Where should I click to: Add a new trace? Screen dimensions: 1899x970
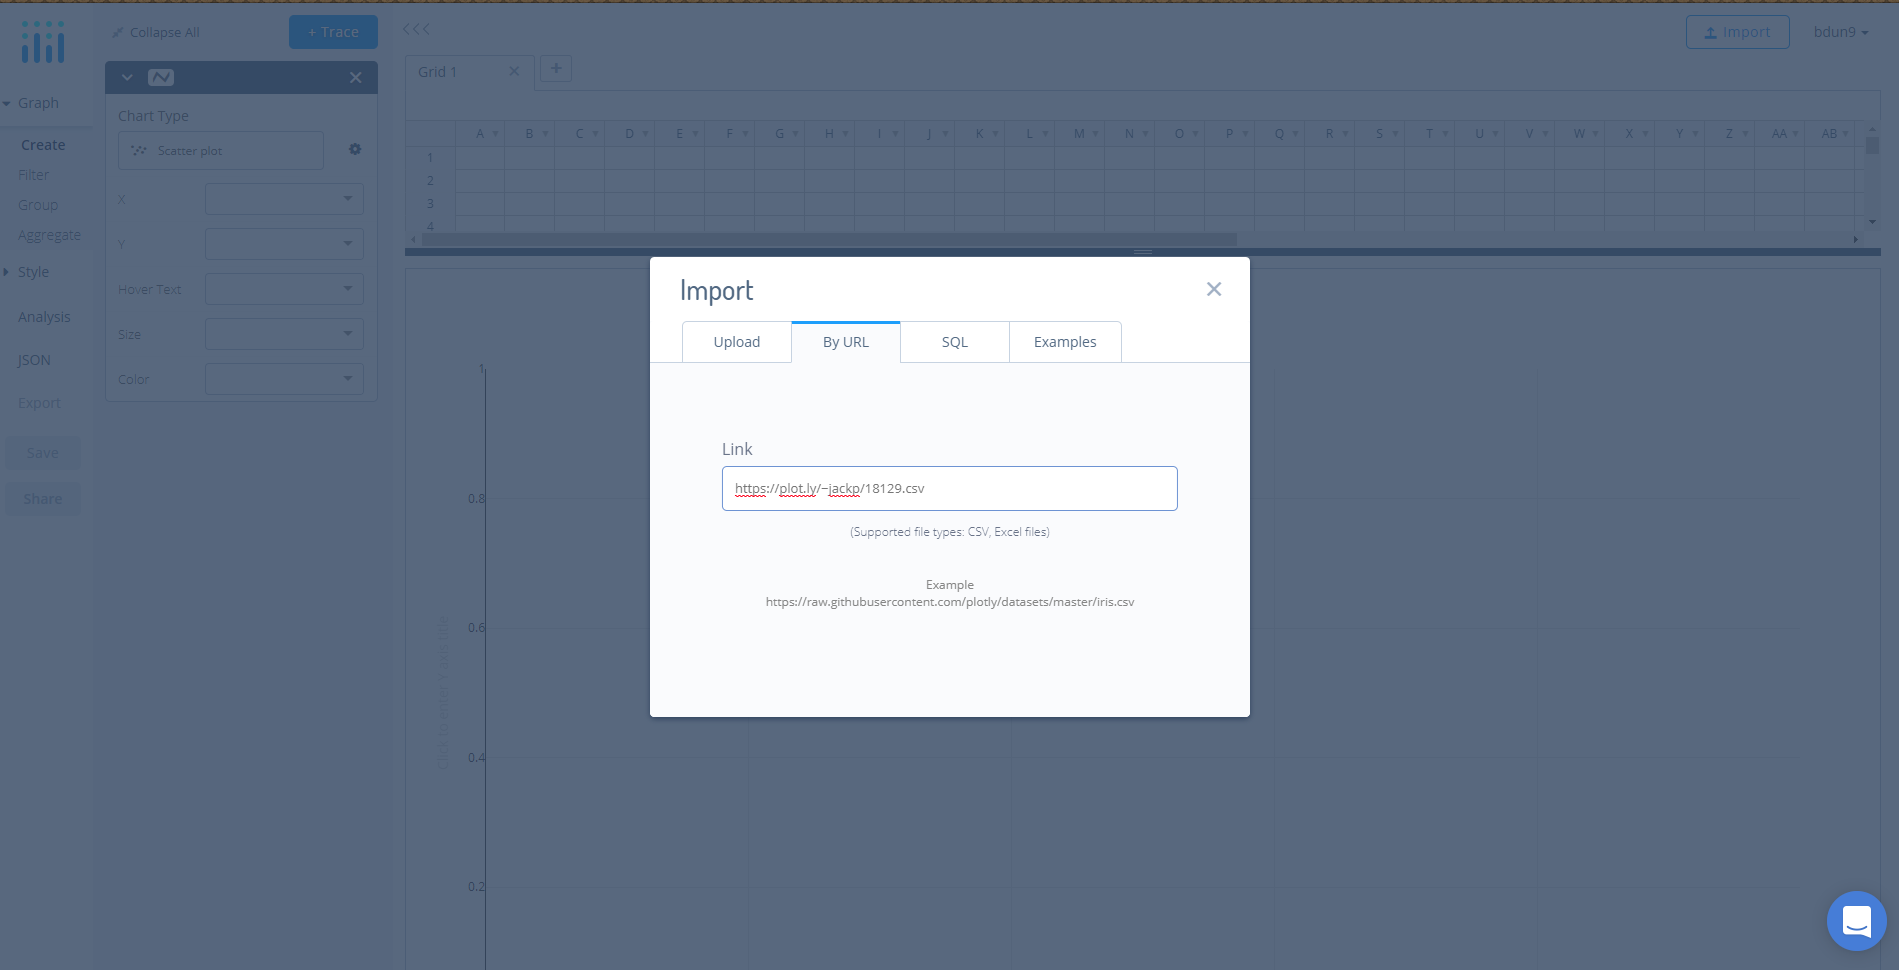pyautogui.click(x=333, y=32)
